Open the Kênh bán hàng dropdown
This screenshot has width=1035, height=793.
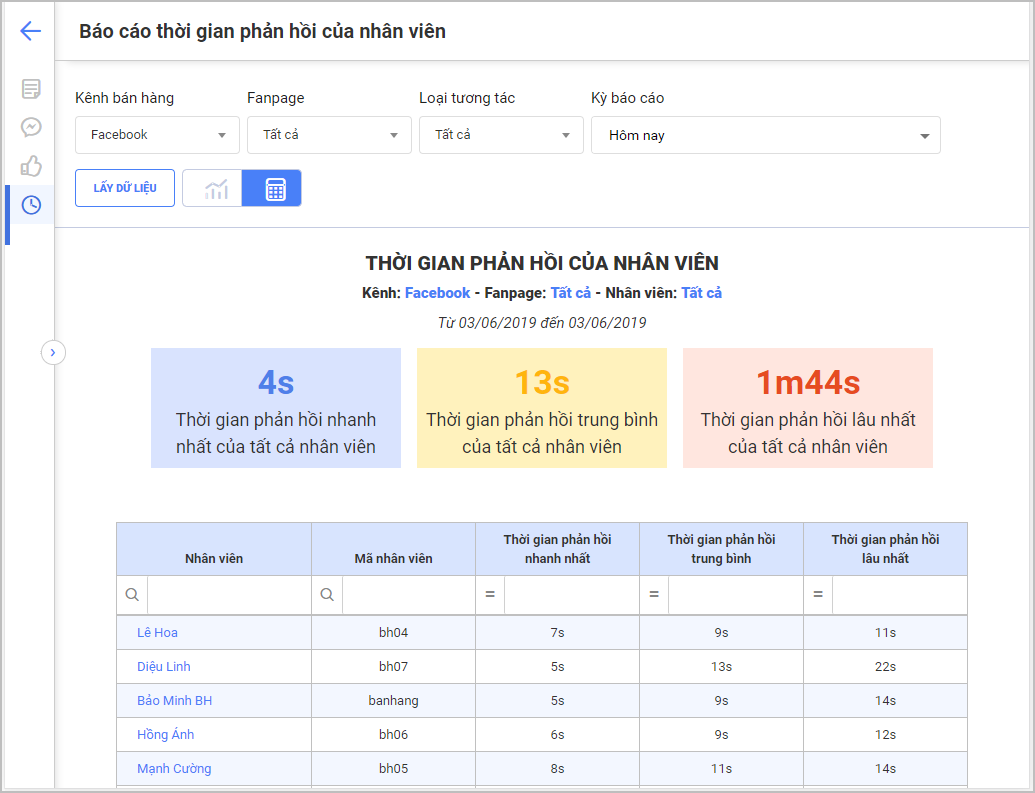click(x=157, y=135)
